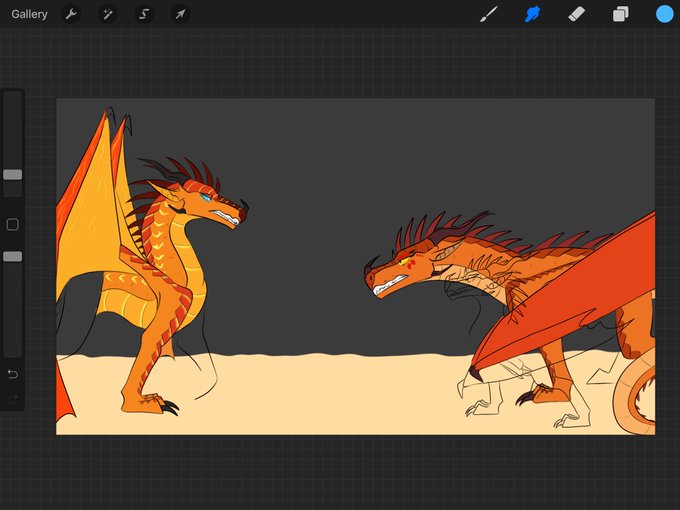Viewport: 680px width, 510px height.
Task: Click the right dragon's yellow eye on canvas
Action: click(404, 261)
